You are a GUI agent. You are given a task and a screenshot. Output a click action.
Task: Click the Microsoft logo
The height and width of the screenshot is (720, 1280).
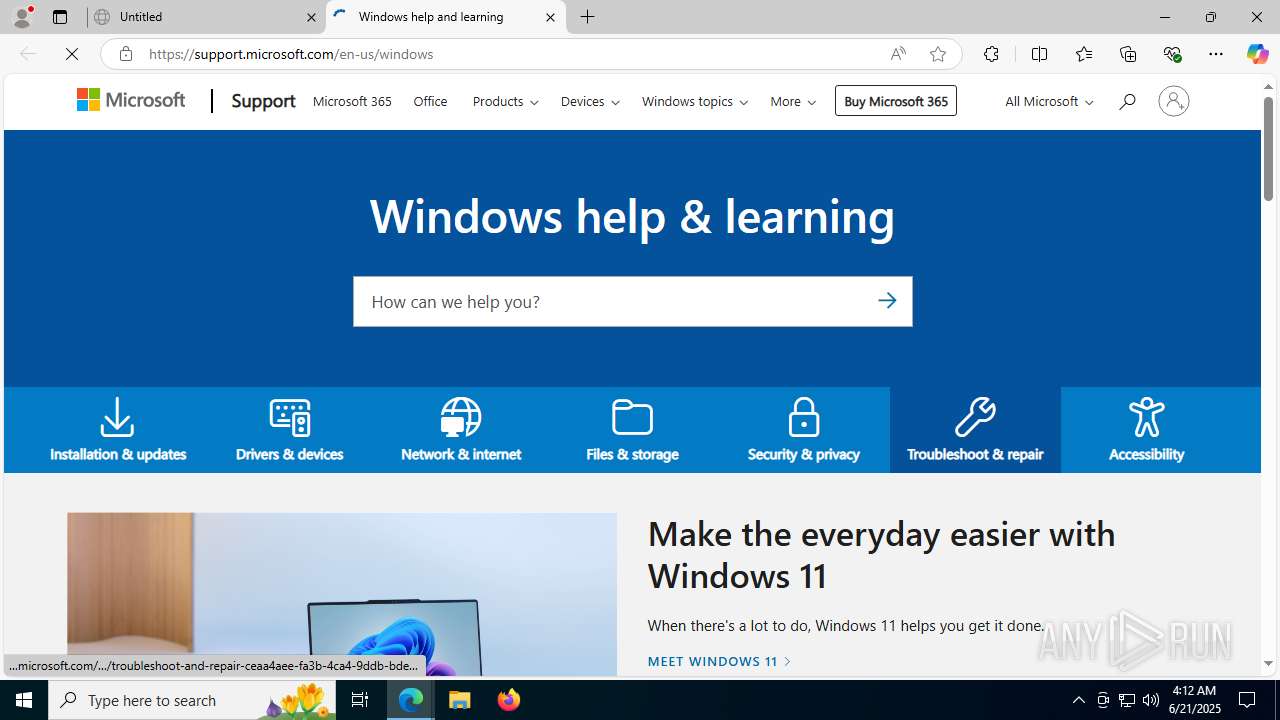click(131, 100)
